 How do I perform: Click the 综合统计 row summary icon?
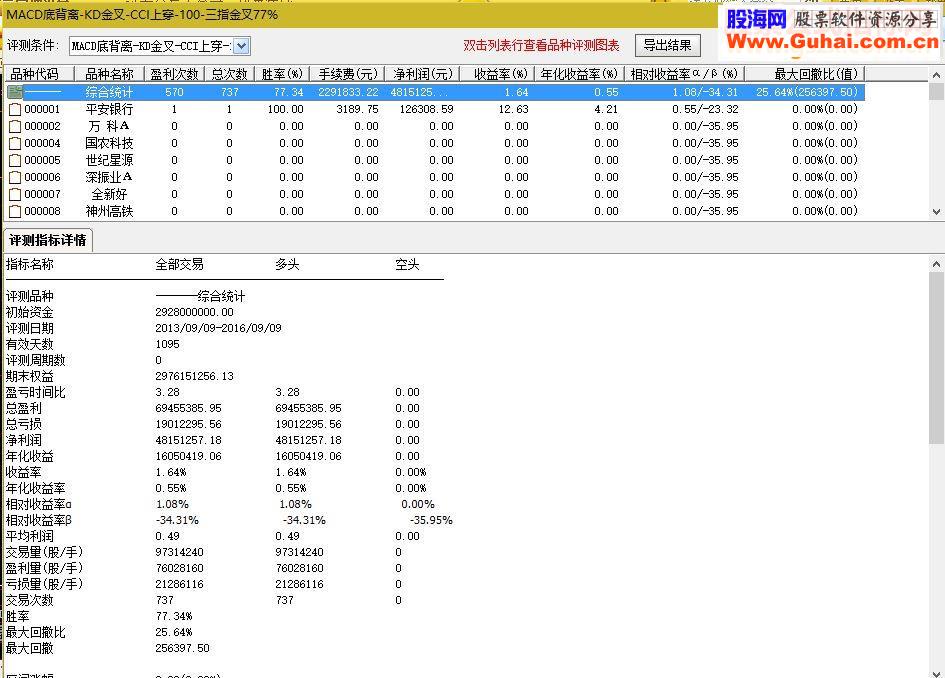pos(15,92)
